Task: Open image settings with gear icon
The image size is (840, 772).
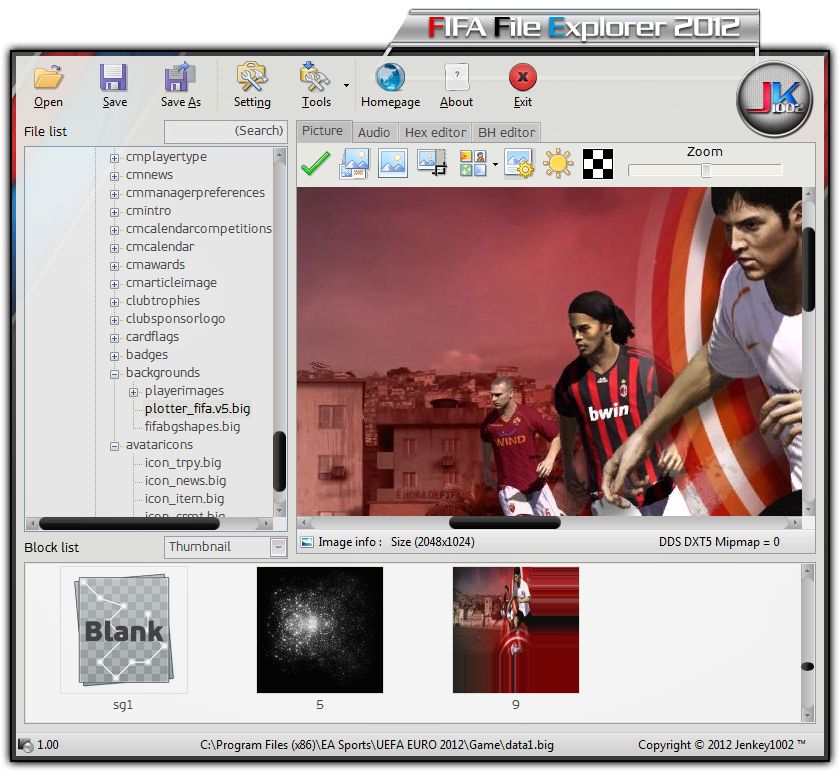Action: tap(519, 164)
